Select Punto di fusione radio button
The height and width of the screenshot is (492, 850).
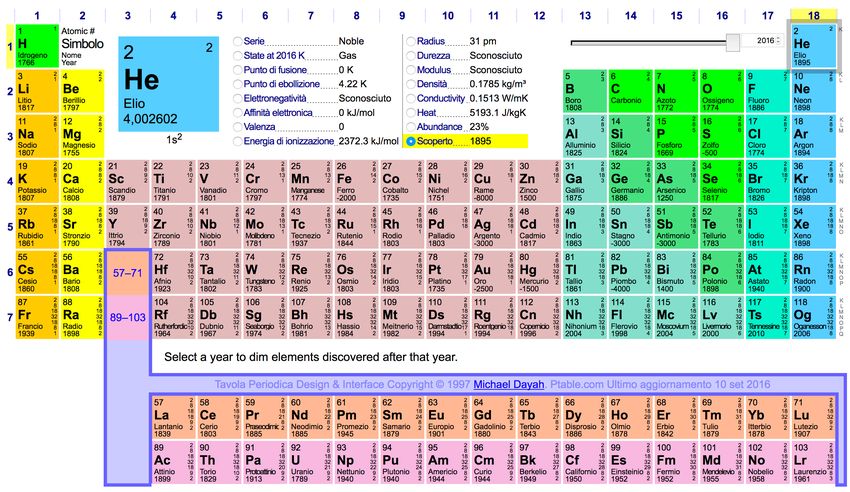[x=237, y=70]
